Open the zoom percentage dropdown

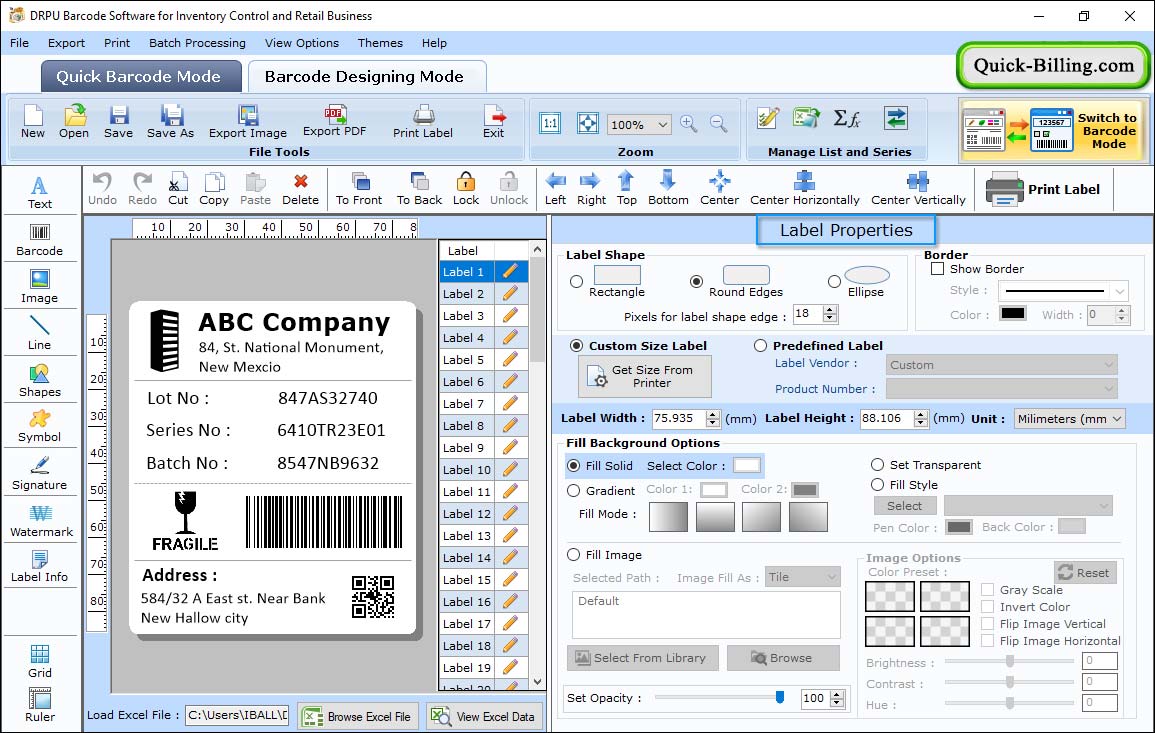point(662,124)
